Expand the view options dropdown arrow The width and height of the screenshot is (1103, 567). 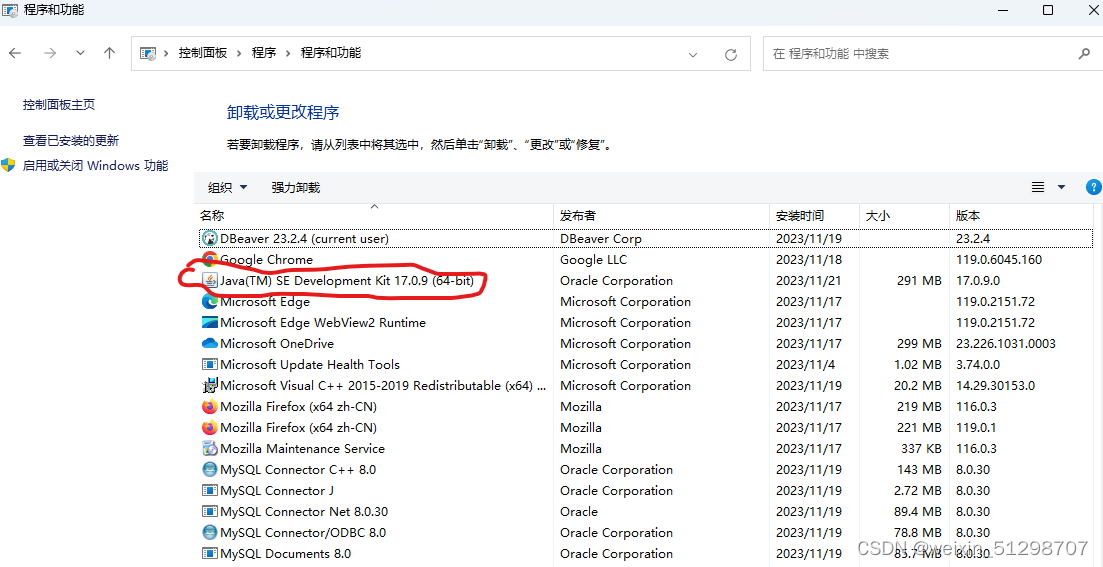(1061, 187)
